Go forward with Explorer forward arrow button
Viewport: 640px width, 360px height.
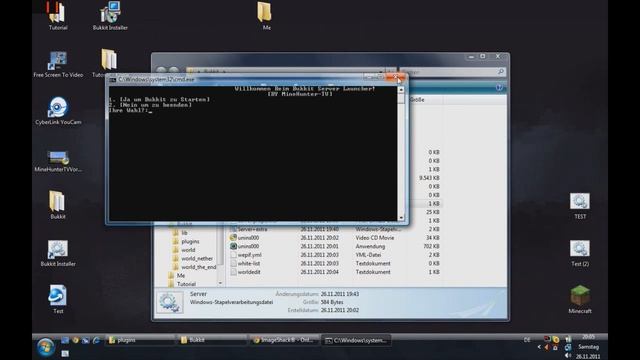coord(174,71)
